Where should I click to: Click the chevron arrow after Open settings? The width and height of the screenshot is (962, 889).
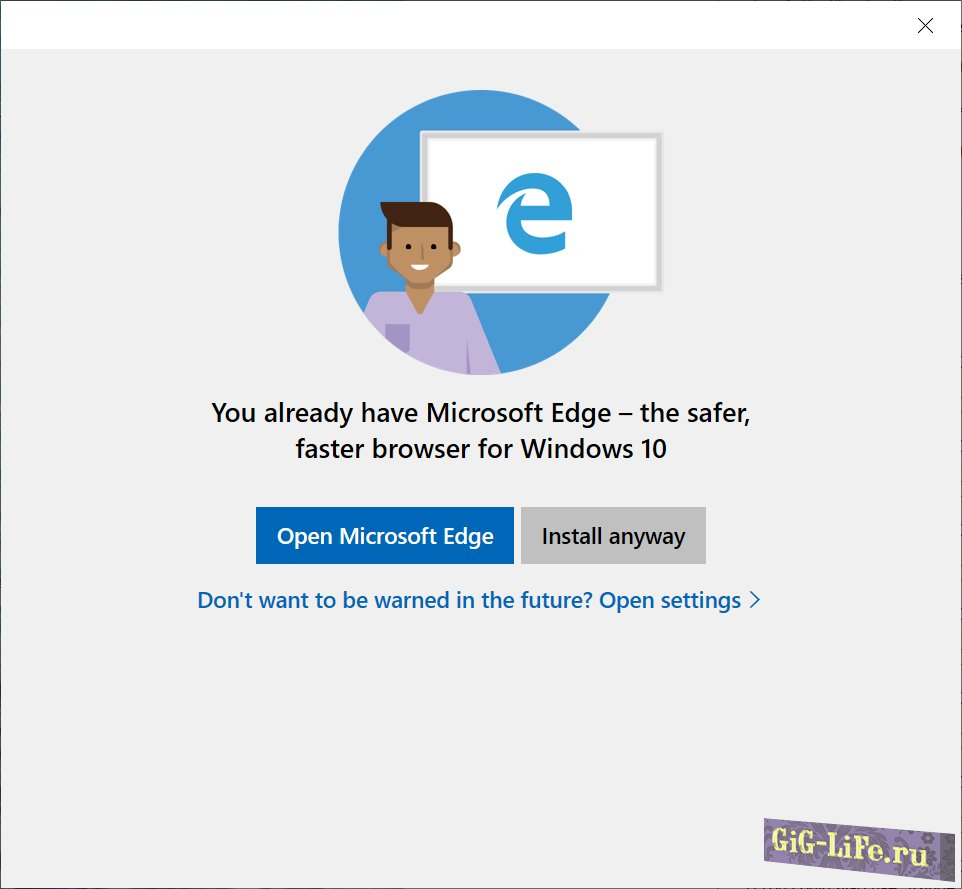[755, 600]
